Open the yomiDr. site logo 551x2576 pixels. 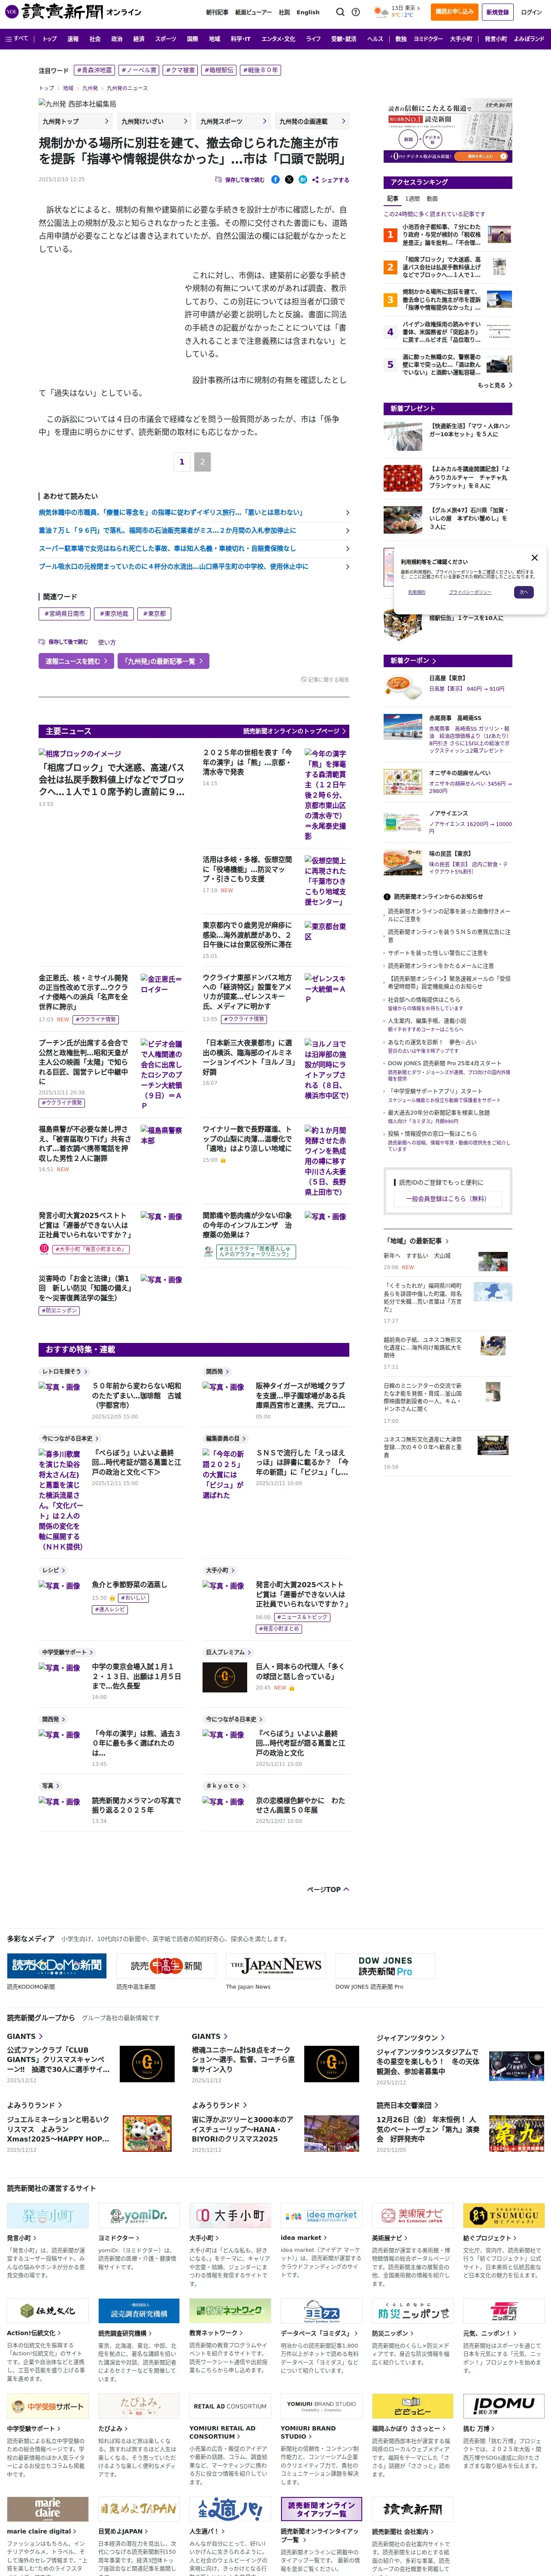click(x=139, y=2216)
